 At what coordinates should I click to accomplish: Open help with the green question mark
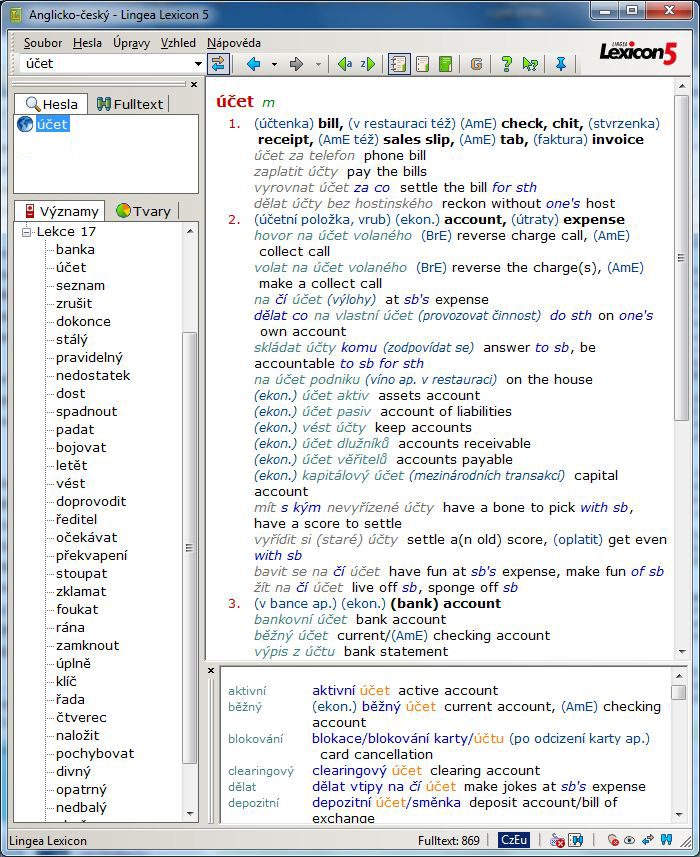click(507, 64)
